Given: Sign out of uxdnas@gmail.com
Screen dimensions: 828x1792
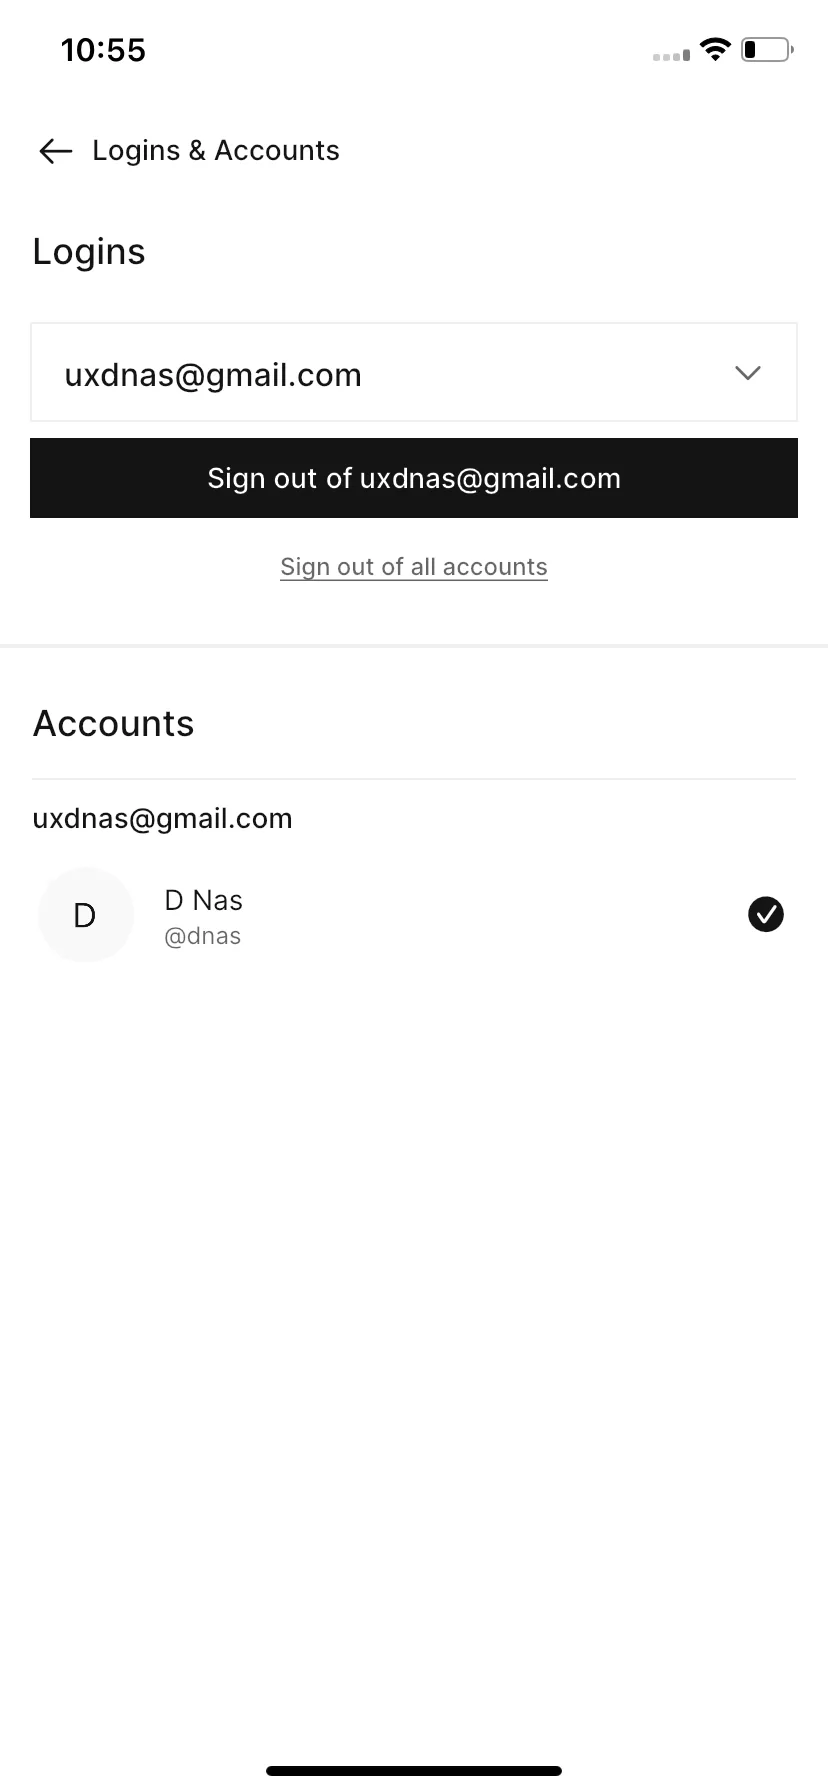Looking at the screenshot, I should pyautogui.click(x=414, y=478).
